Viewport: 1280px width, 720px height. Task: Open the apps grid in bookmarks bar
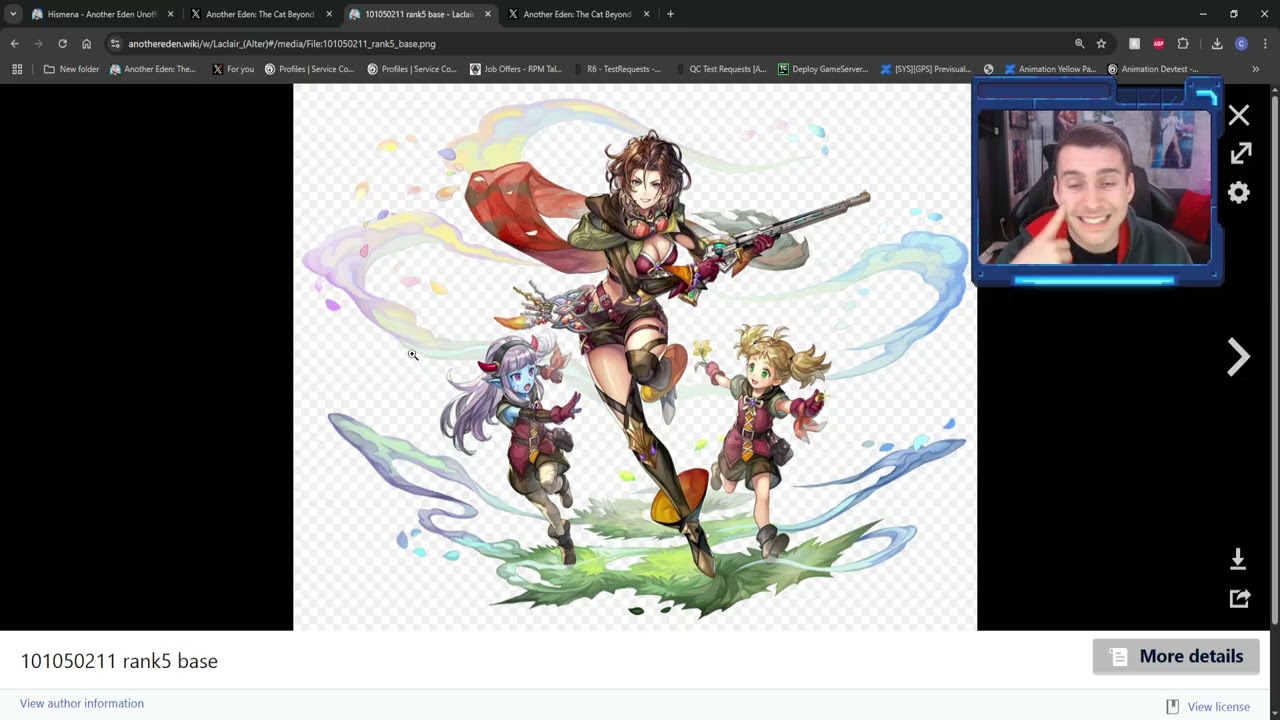tap(17, 69)
